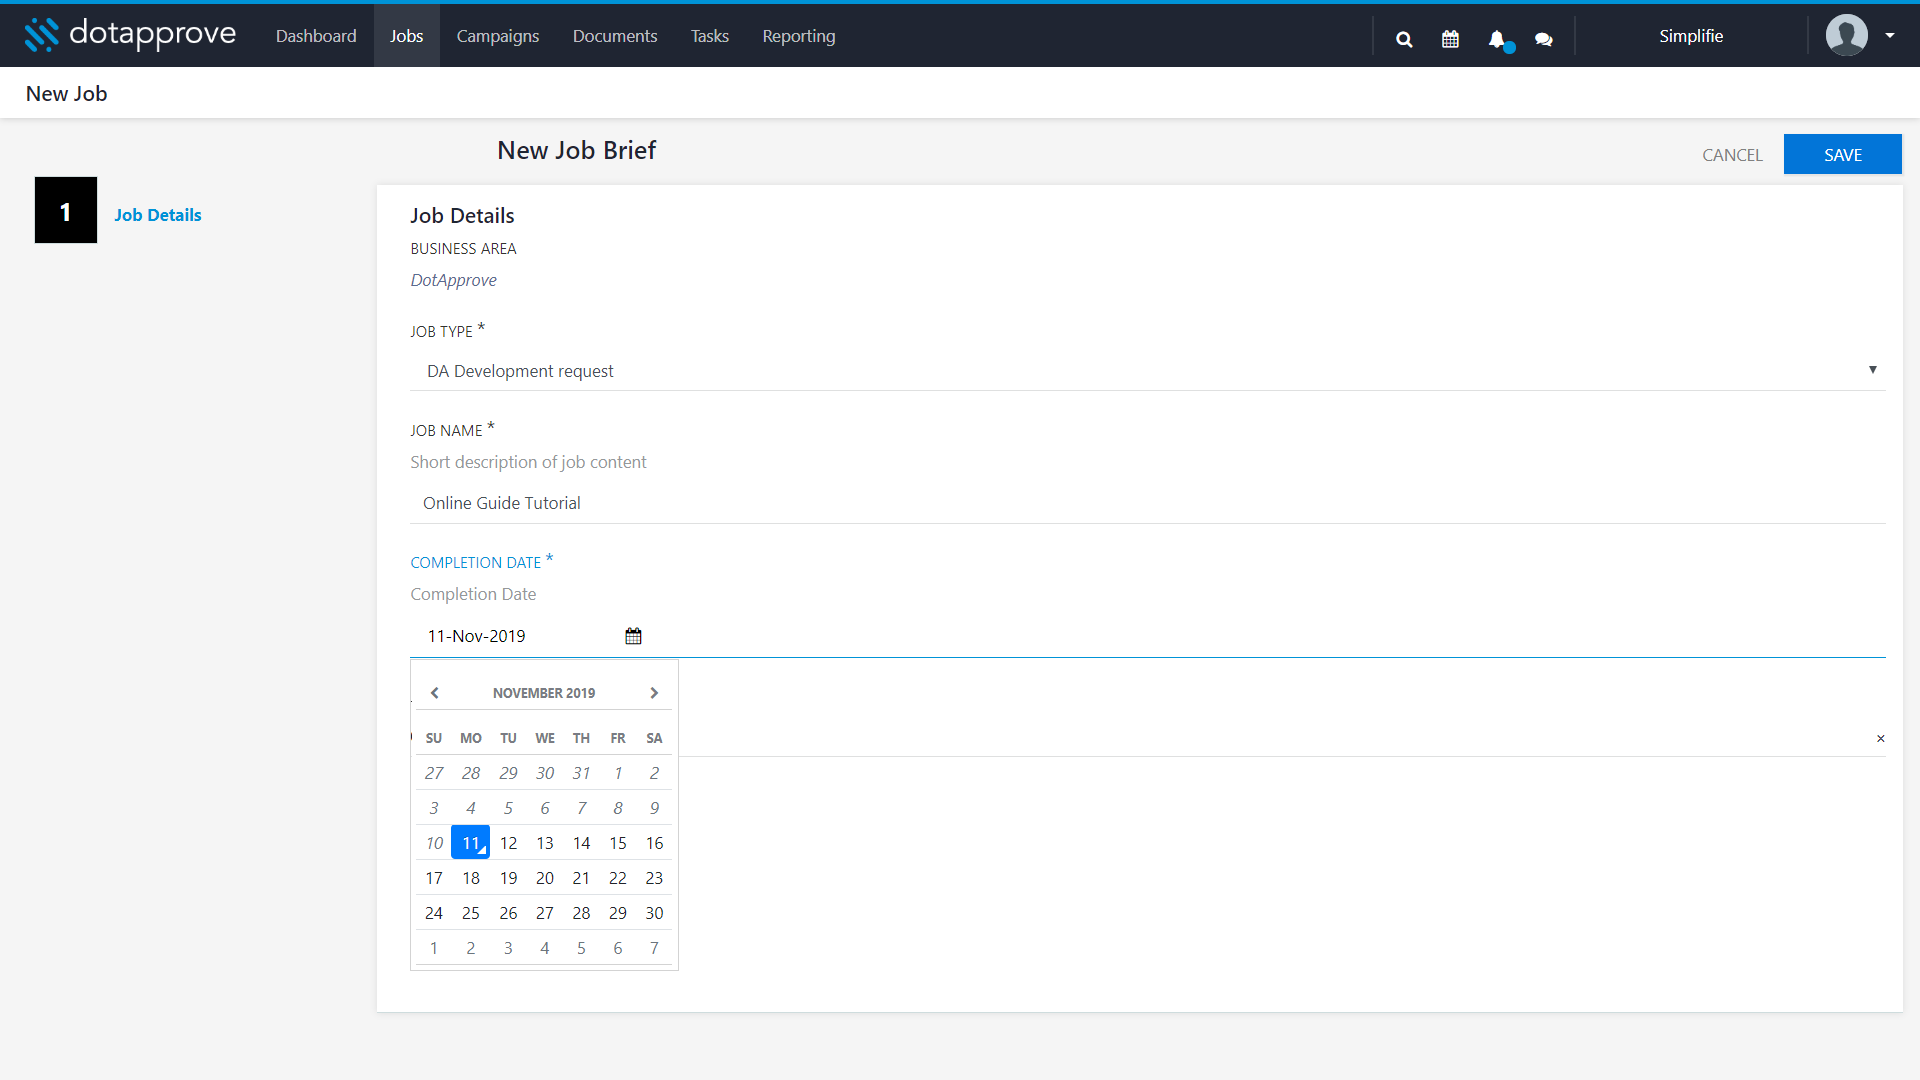The width and height of the screenshot is (1920, 1080).
Task: Go to next month in calendar
Action: pos(654,693)
